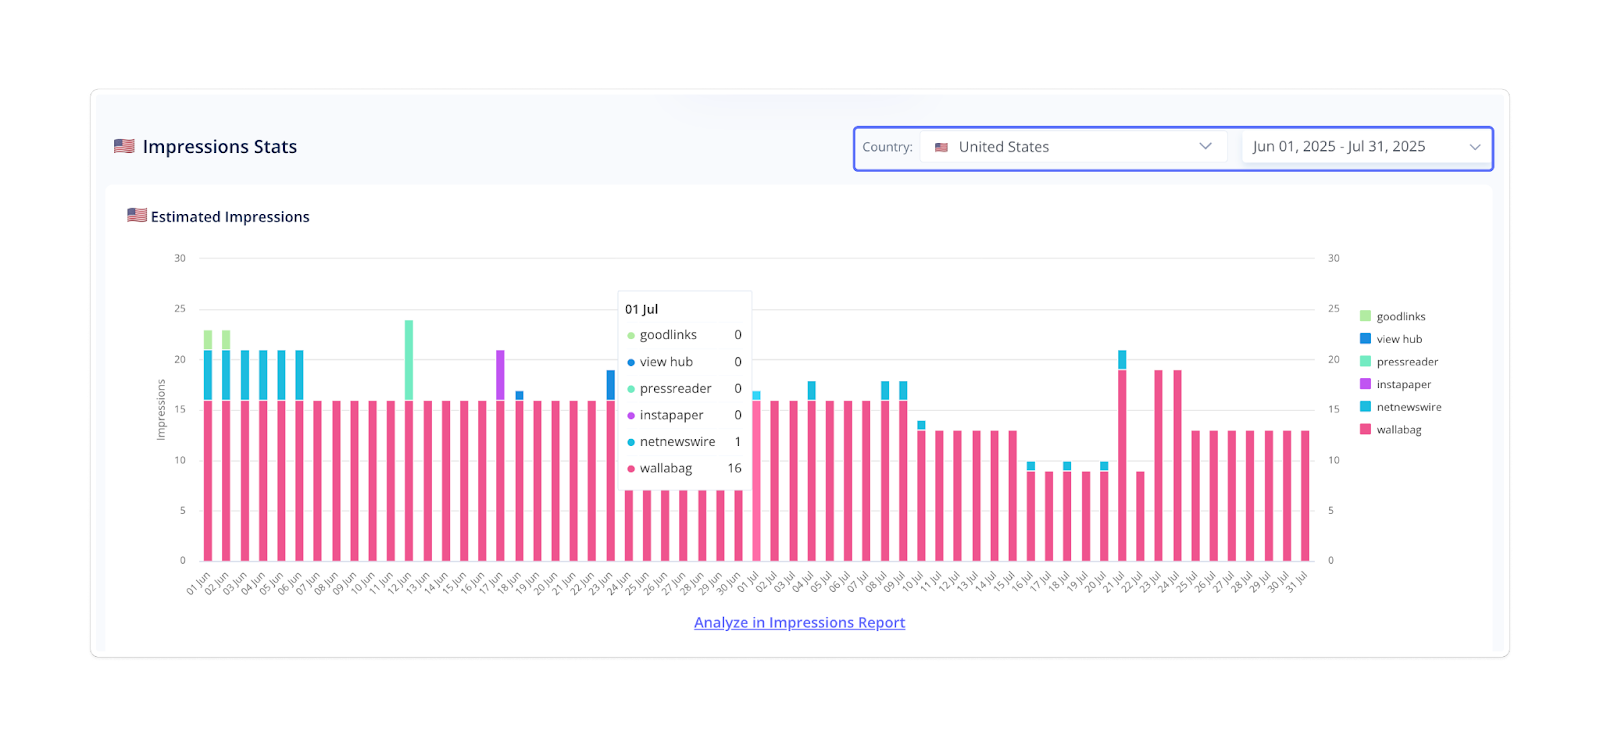This screenshot has height=749, width=1600.
Task: Toggle the goodlinks legend swatch
Action: click(x=1365, y=316)
